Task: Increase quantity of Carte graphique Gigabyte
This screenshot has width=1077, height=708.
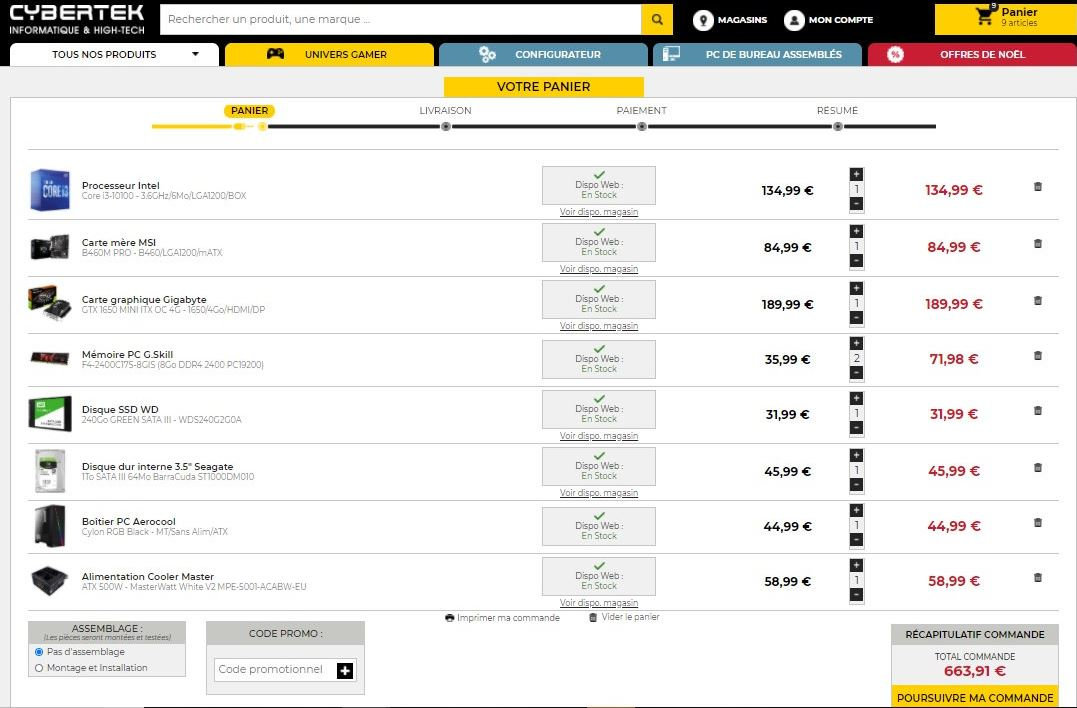Action: [x=856, y=288]
